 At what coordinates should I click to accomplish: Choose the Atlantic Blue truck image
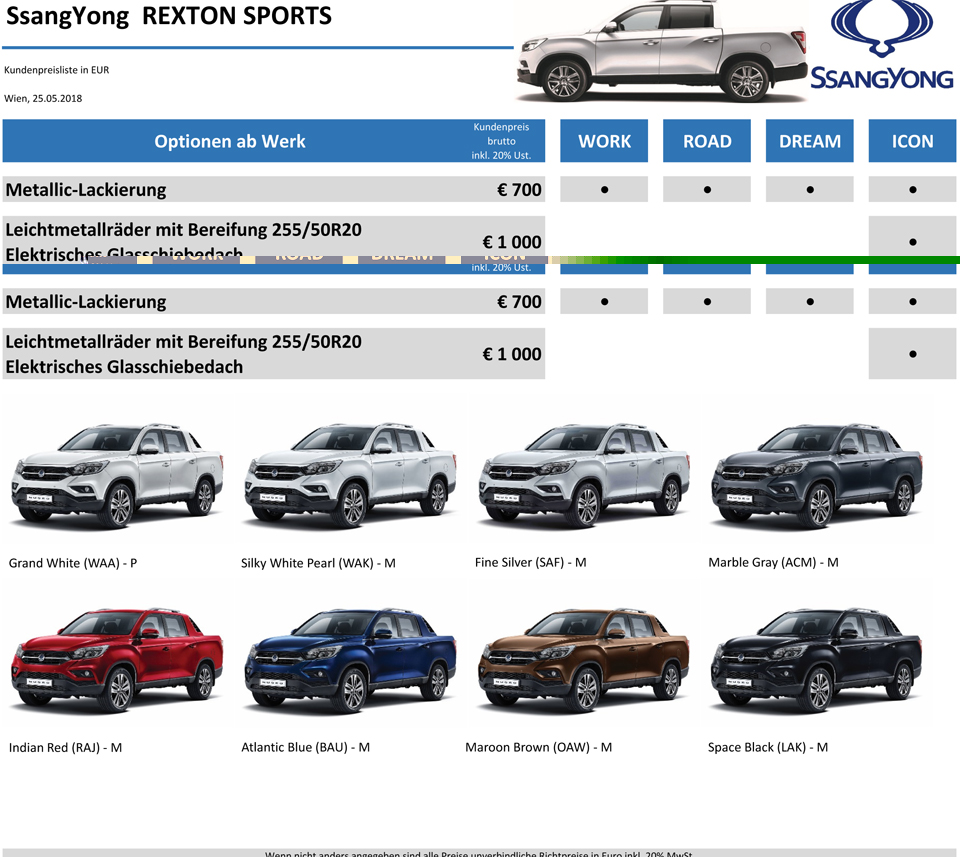click(350, 660)
